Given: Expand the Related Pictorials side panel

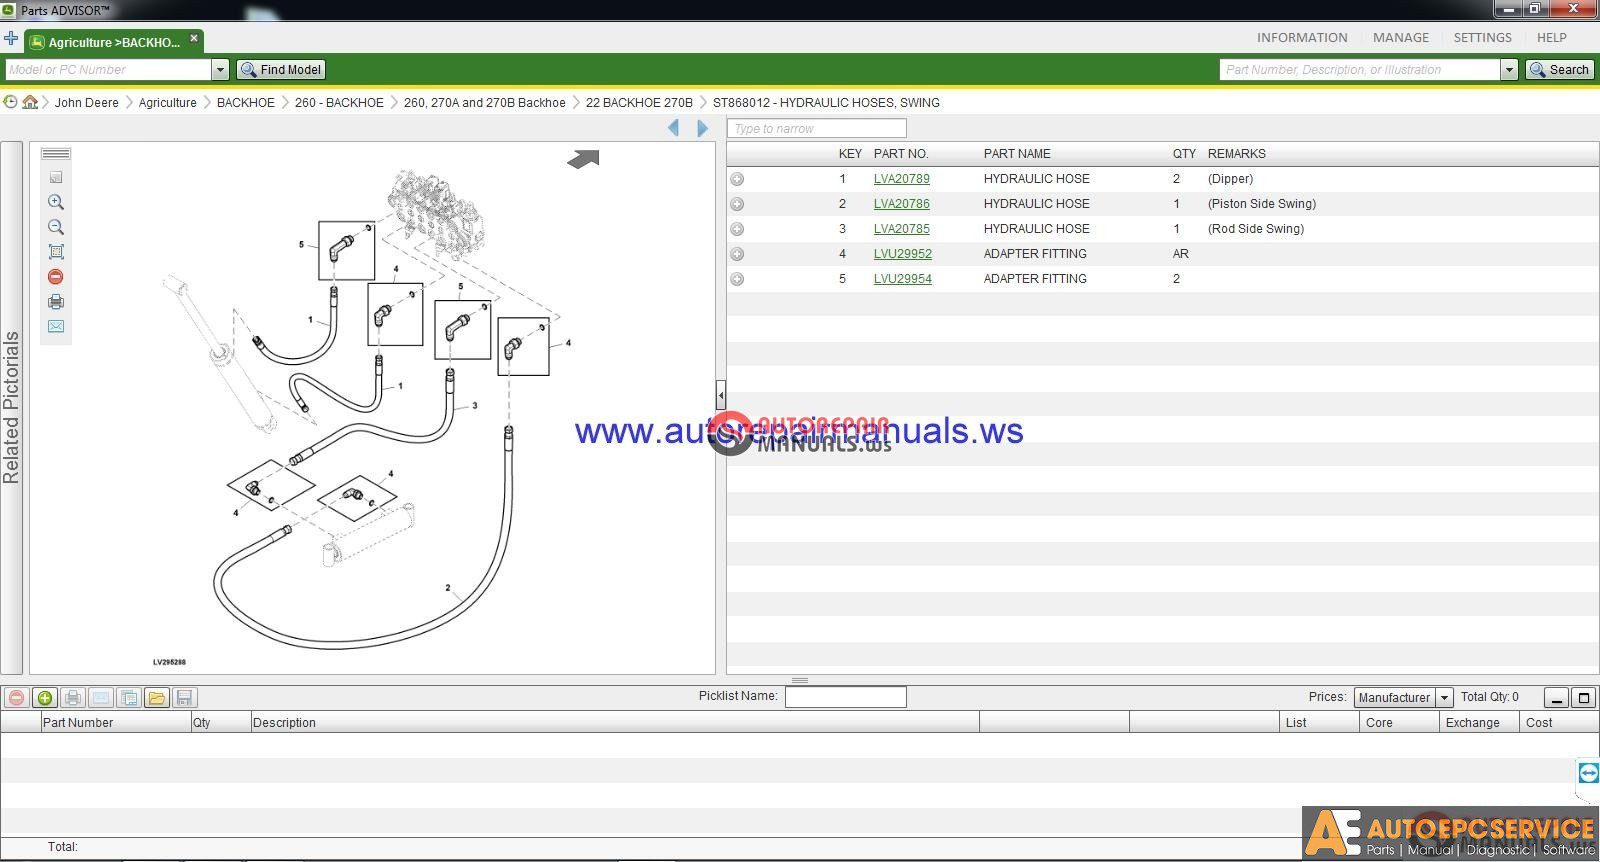Looking at the screenshot, I should click(x=11, y=407).
